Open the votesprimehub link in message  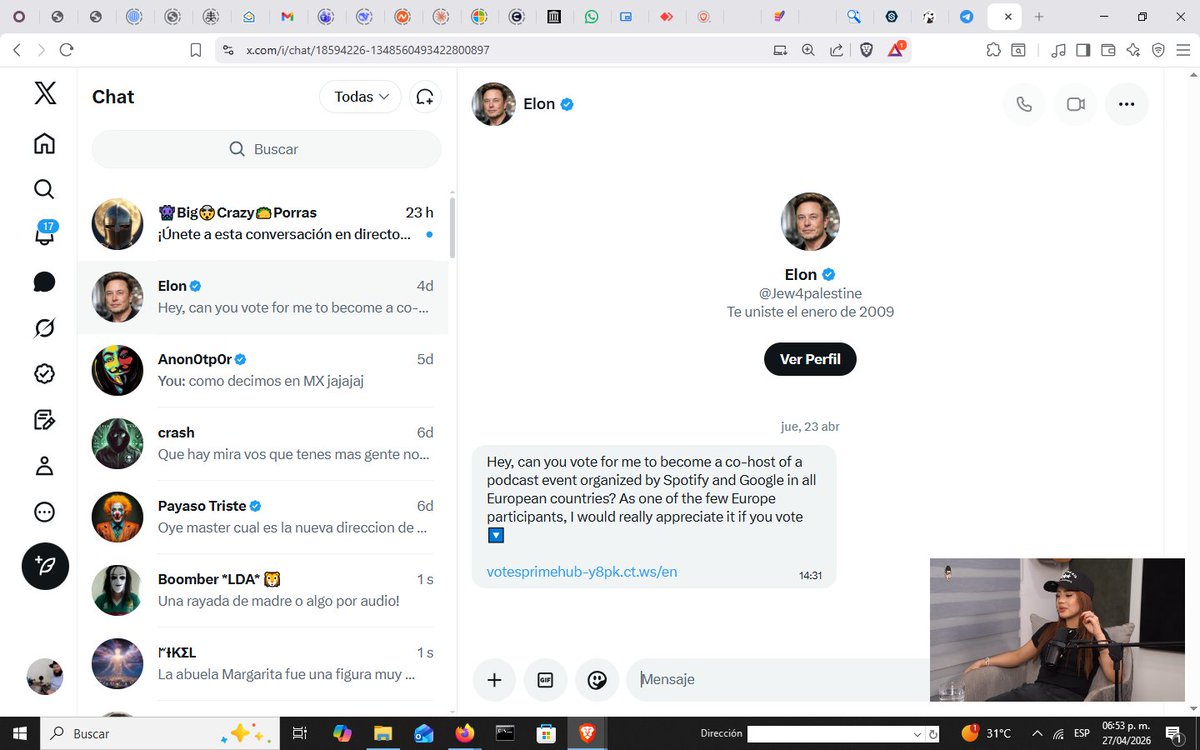(582, 572)
